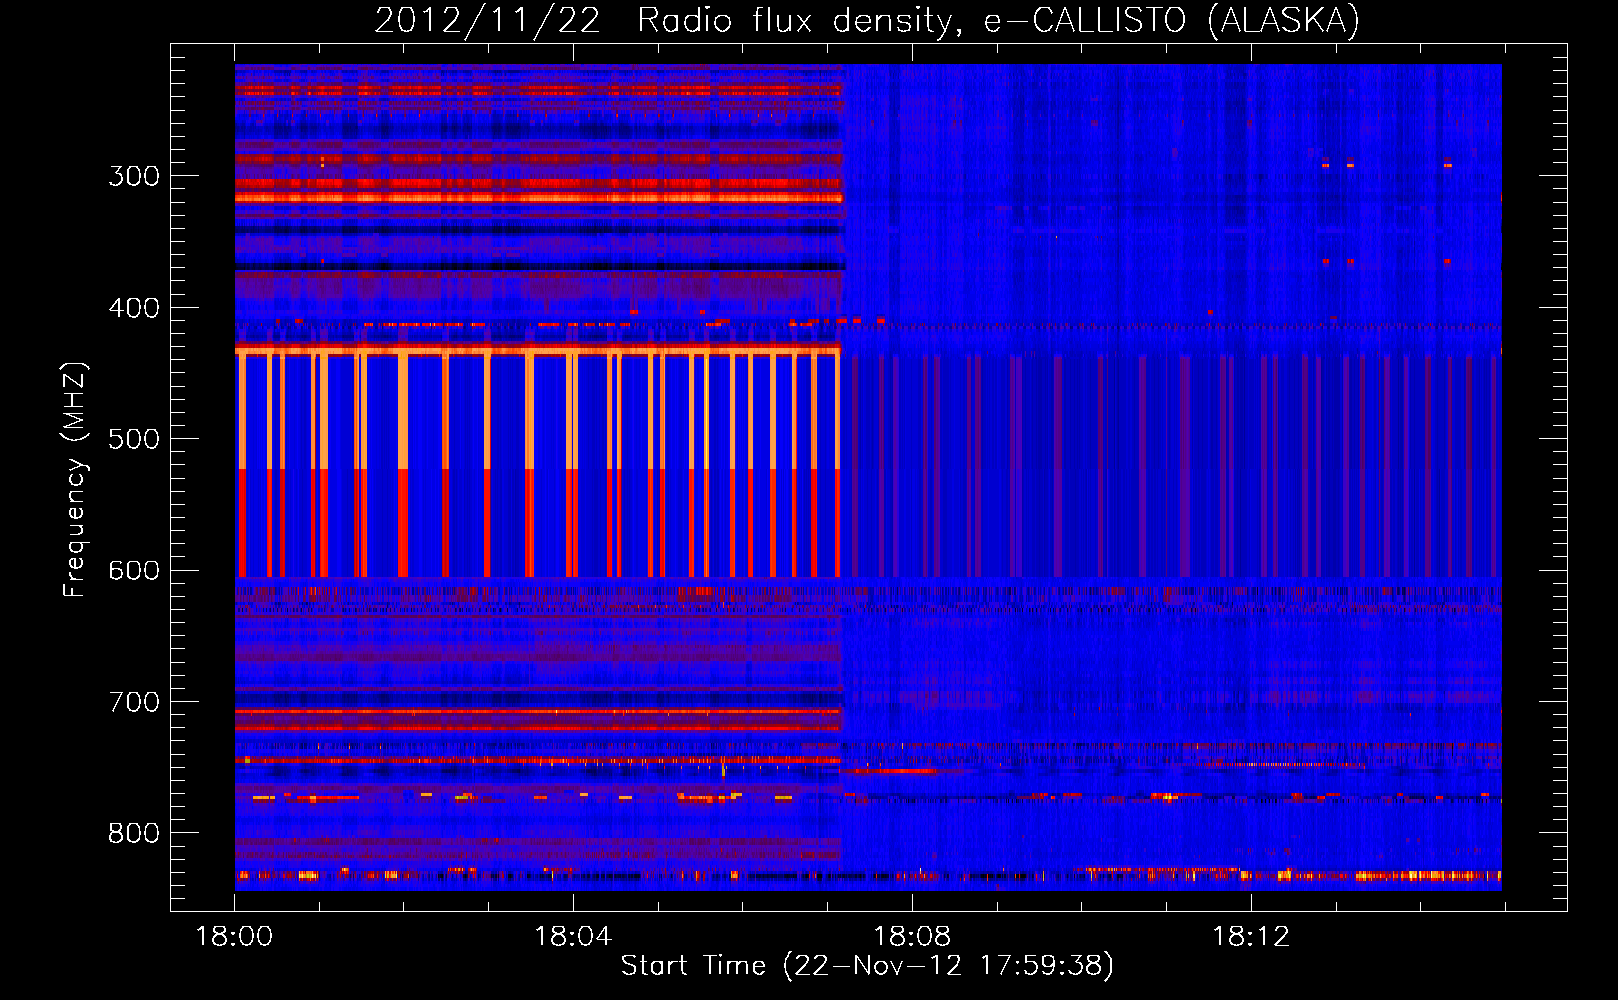Screen dimensions: 1618x1000
Task: Click the 300 frequency tick label
Action: pos(134,176)
